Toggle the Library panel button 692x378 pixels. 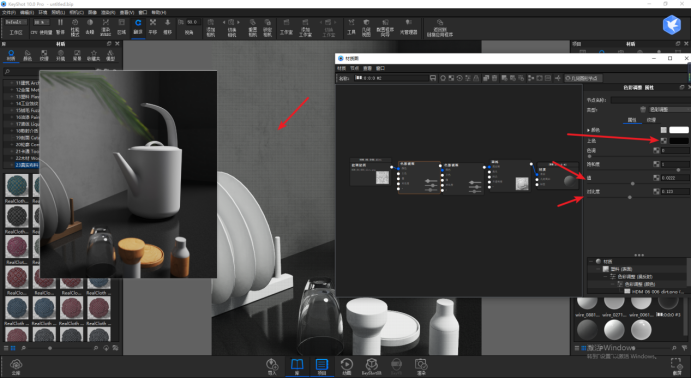click(x=297, y=366)
